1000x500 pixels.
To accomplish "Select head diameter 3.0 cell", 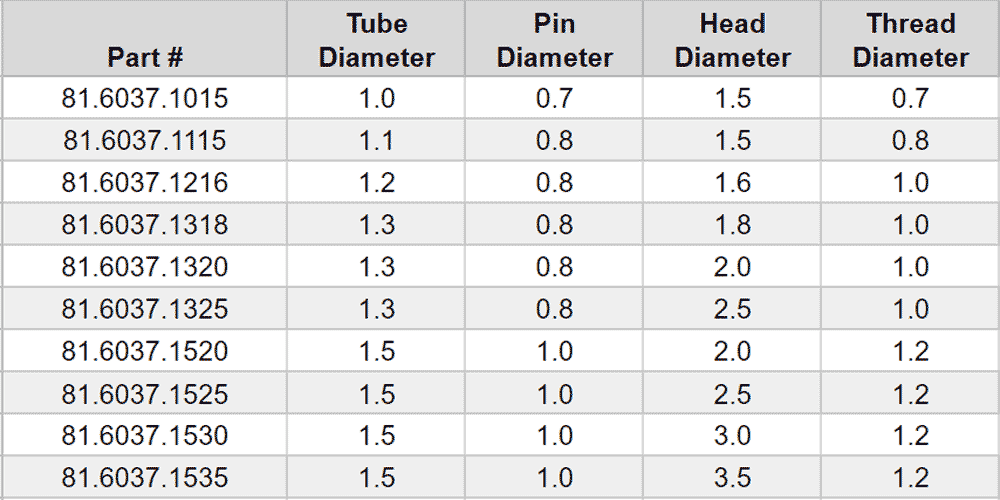I will 732,434.
